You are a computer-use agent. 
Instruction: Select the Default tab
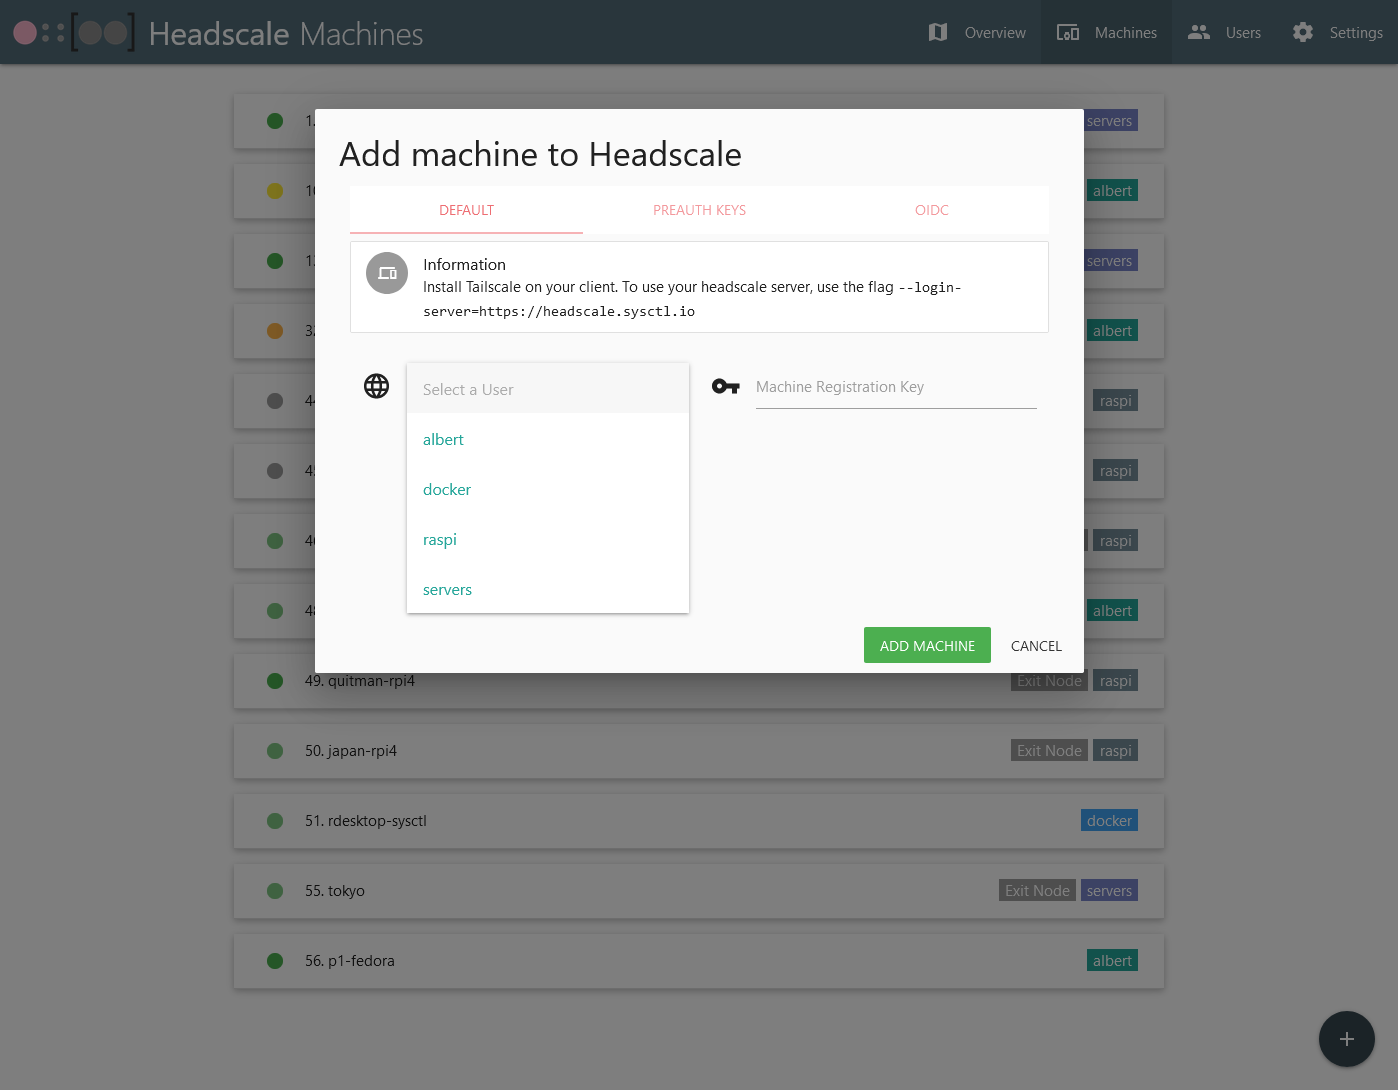pyautogui.click(x=466, y=210)
